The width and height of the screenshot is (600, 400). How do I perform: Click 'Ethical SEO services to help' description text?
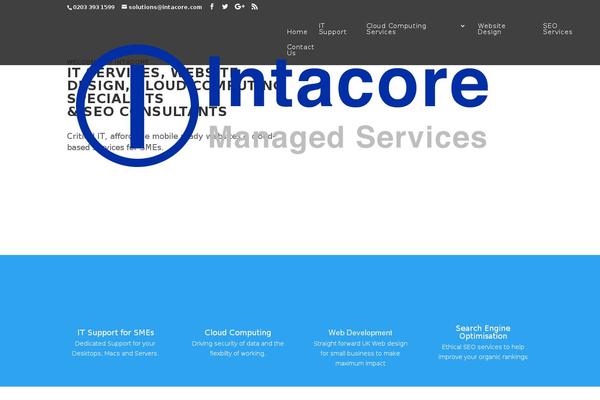click(x=483, y=352)
